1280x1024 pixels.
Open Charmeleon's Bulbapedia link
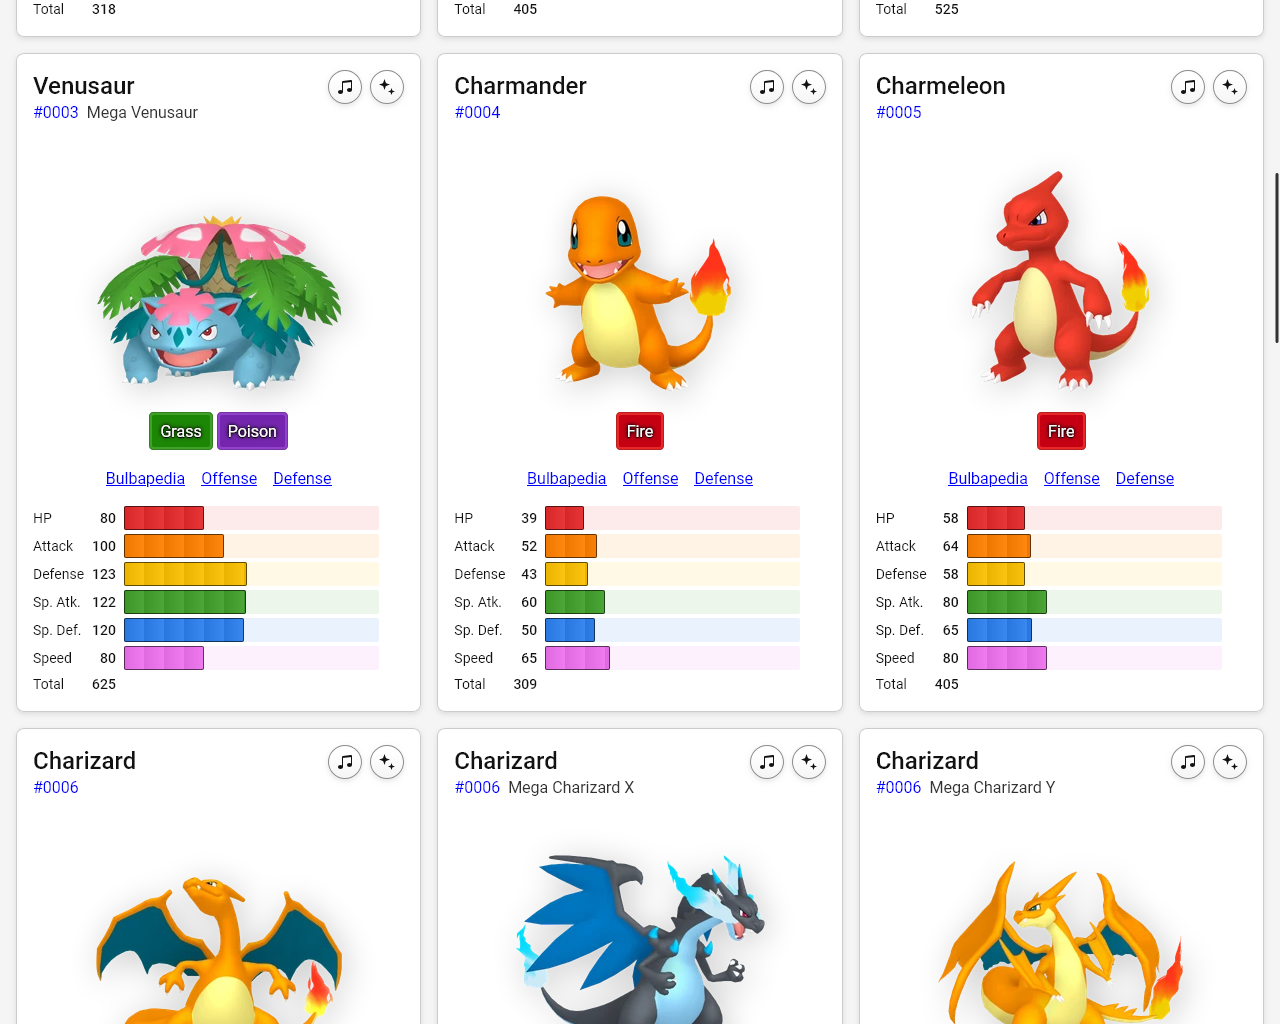pos(988,478)
